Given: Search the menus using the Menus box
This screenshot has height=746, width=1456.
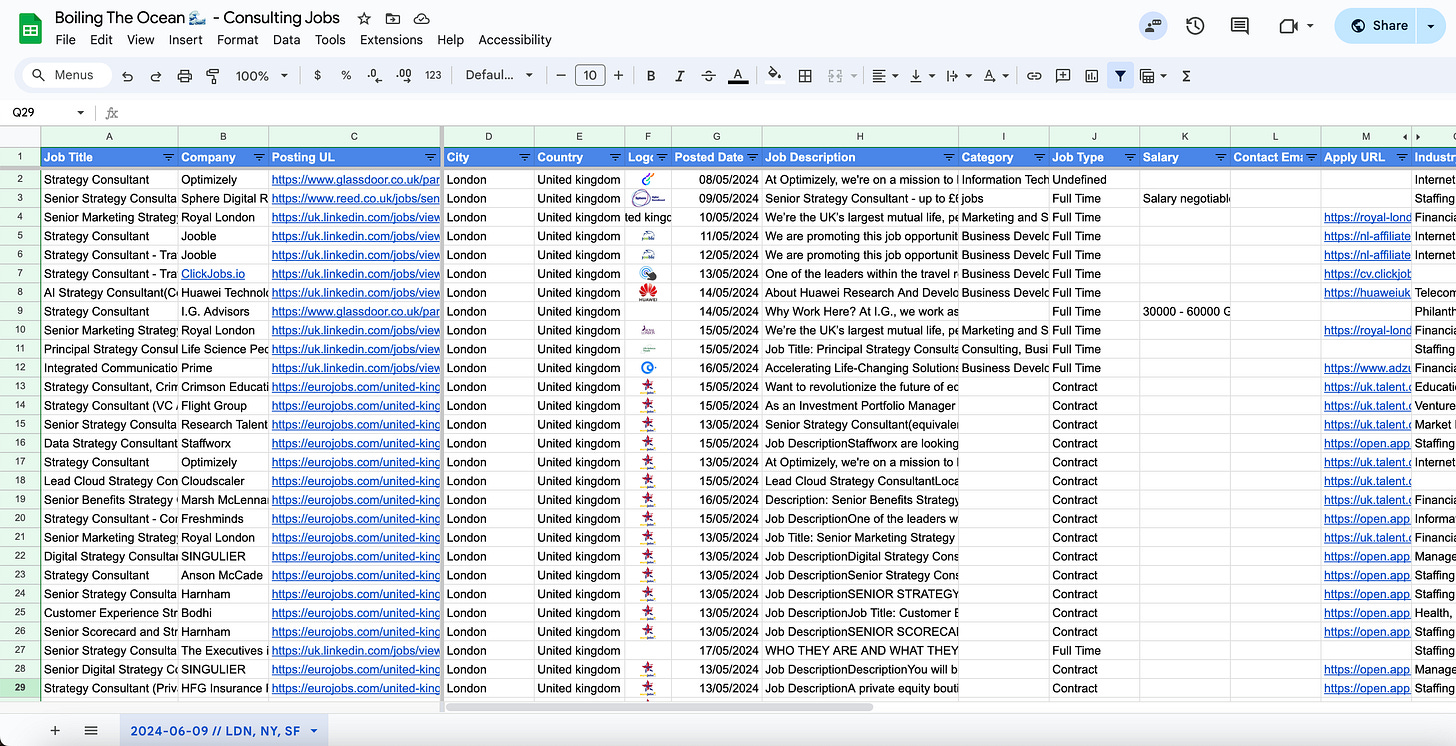Looking at the screenshot, I should [65, 75].
